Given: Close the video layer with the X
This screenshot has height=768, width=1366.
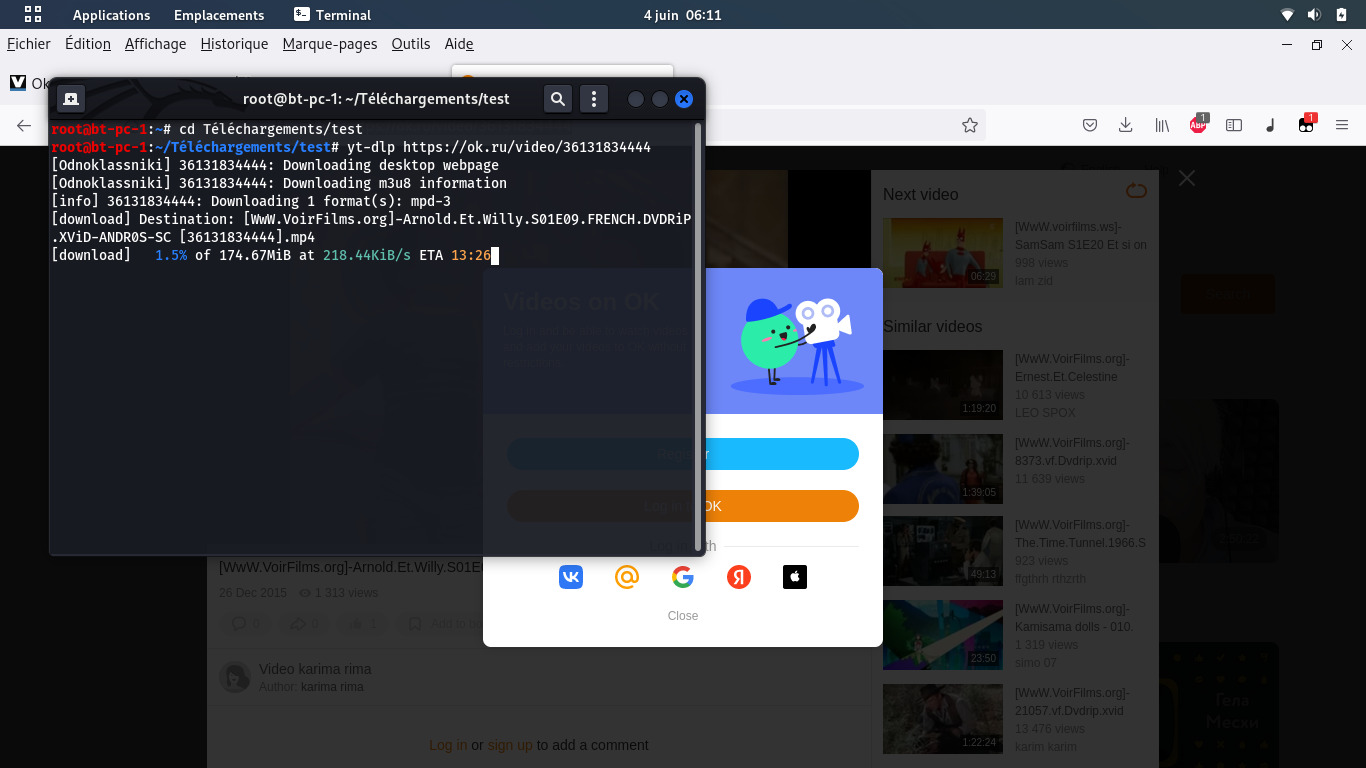Looking at the screenshot, I should tap(1187, 178).
